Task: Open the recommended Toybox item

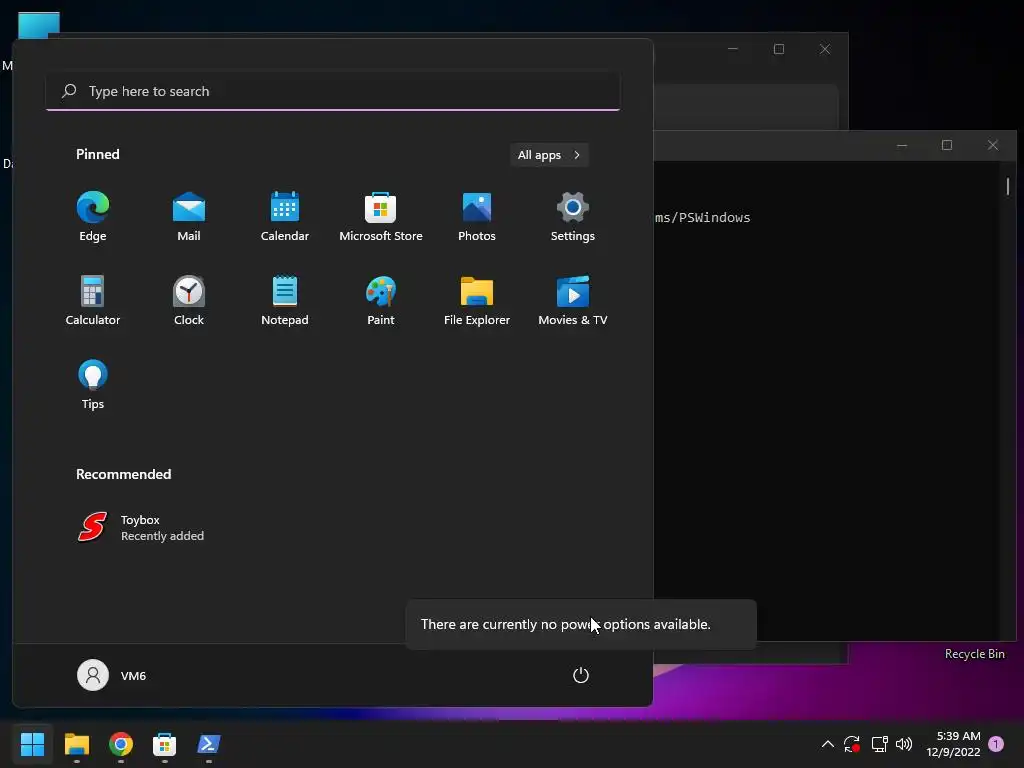Action: (x=141, y=528)
